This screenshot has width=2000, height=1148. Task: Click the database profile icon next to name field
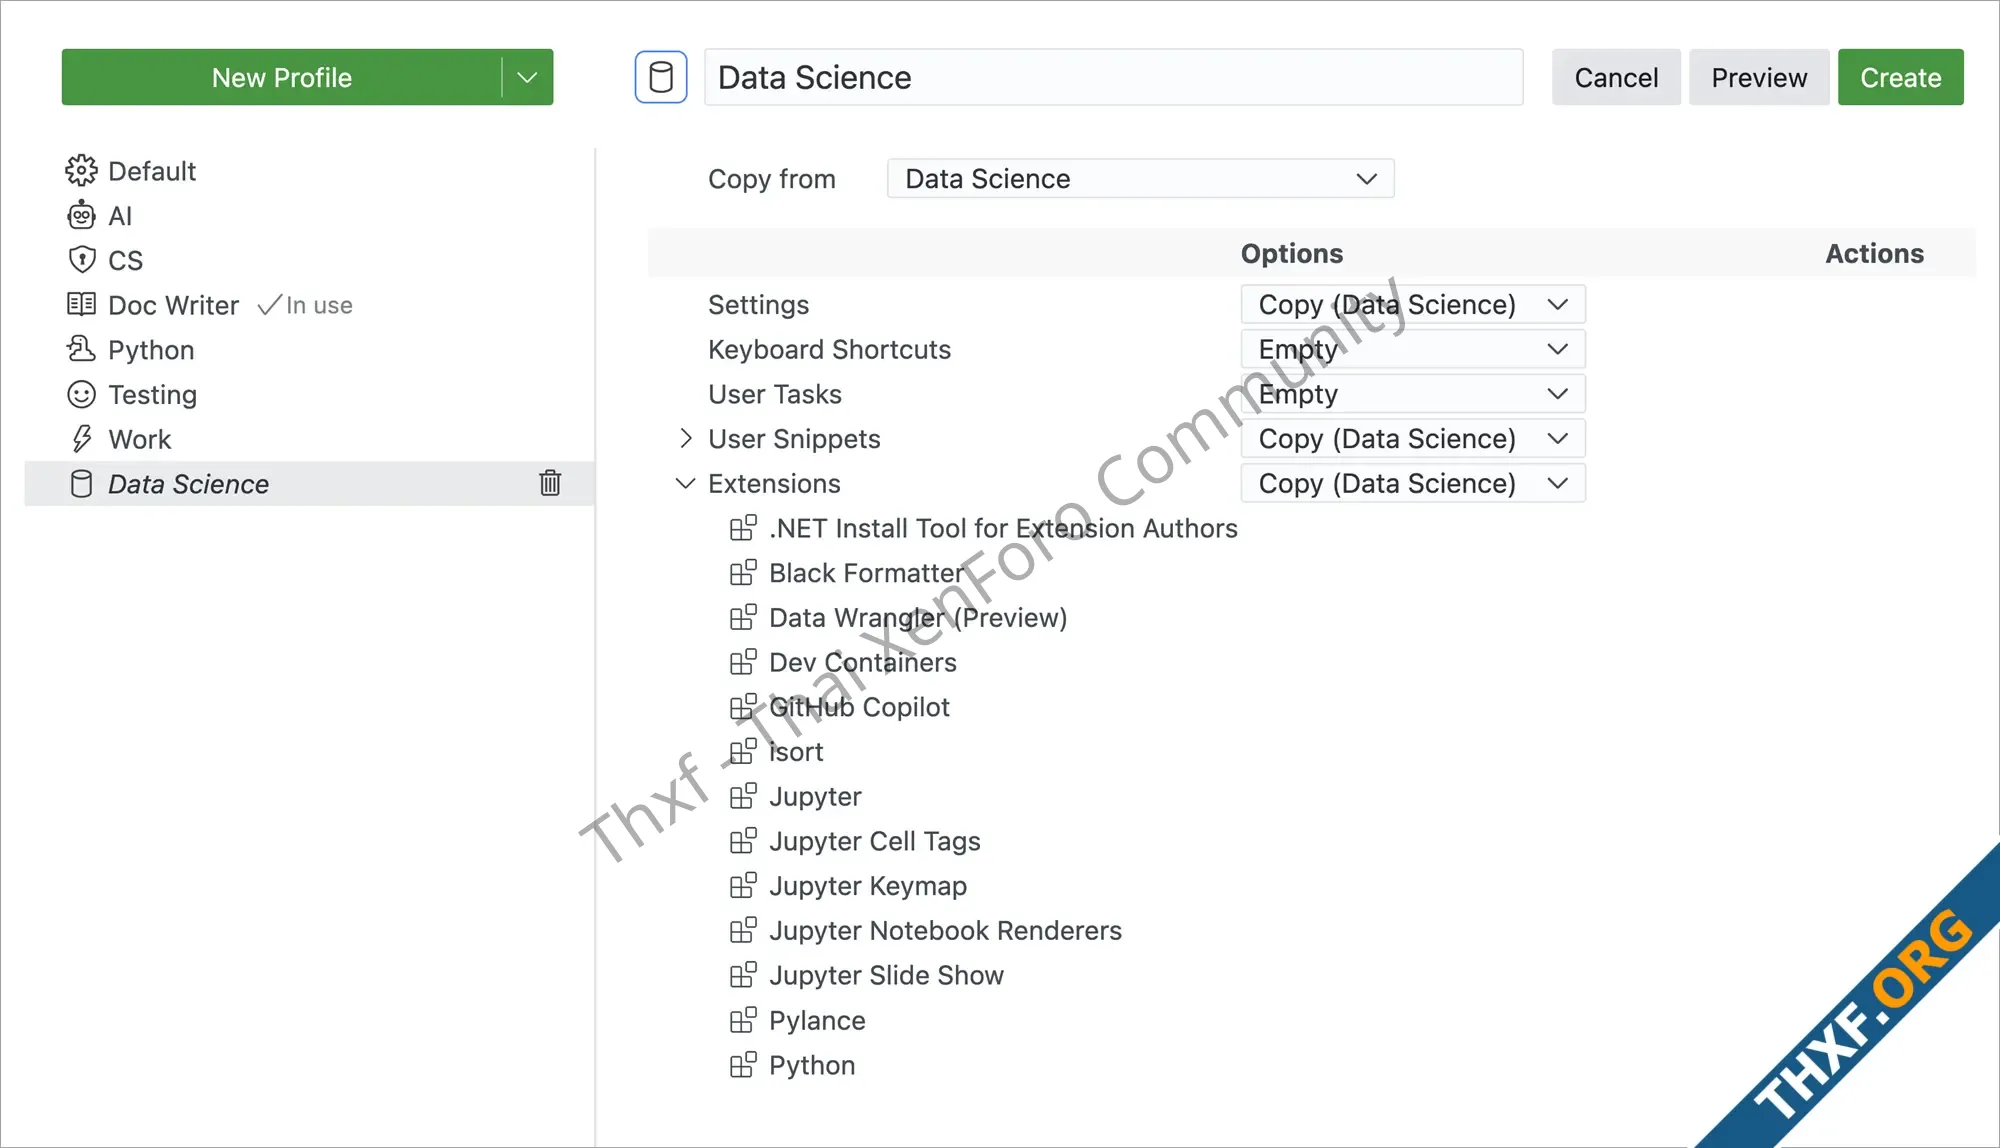(661, 77)
